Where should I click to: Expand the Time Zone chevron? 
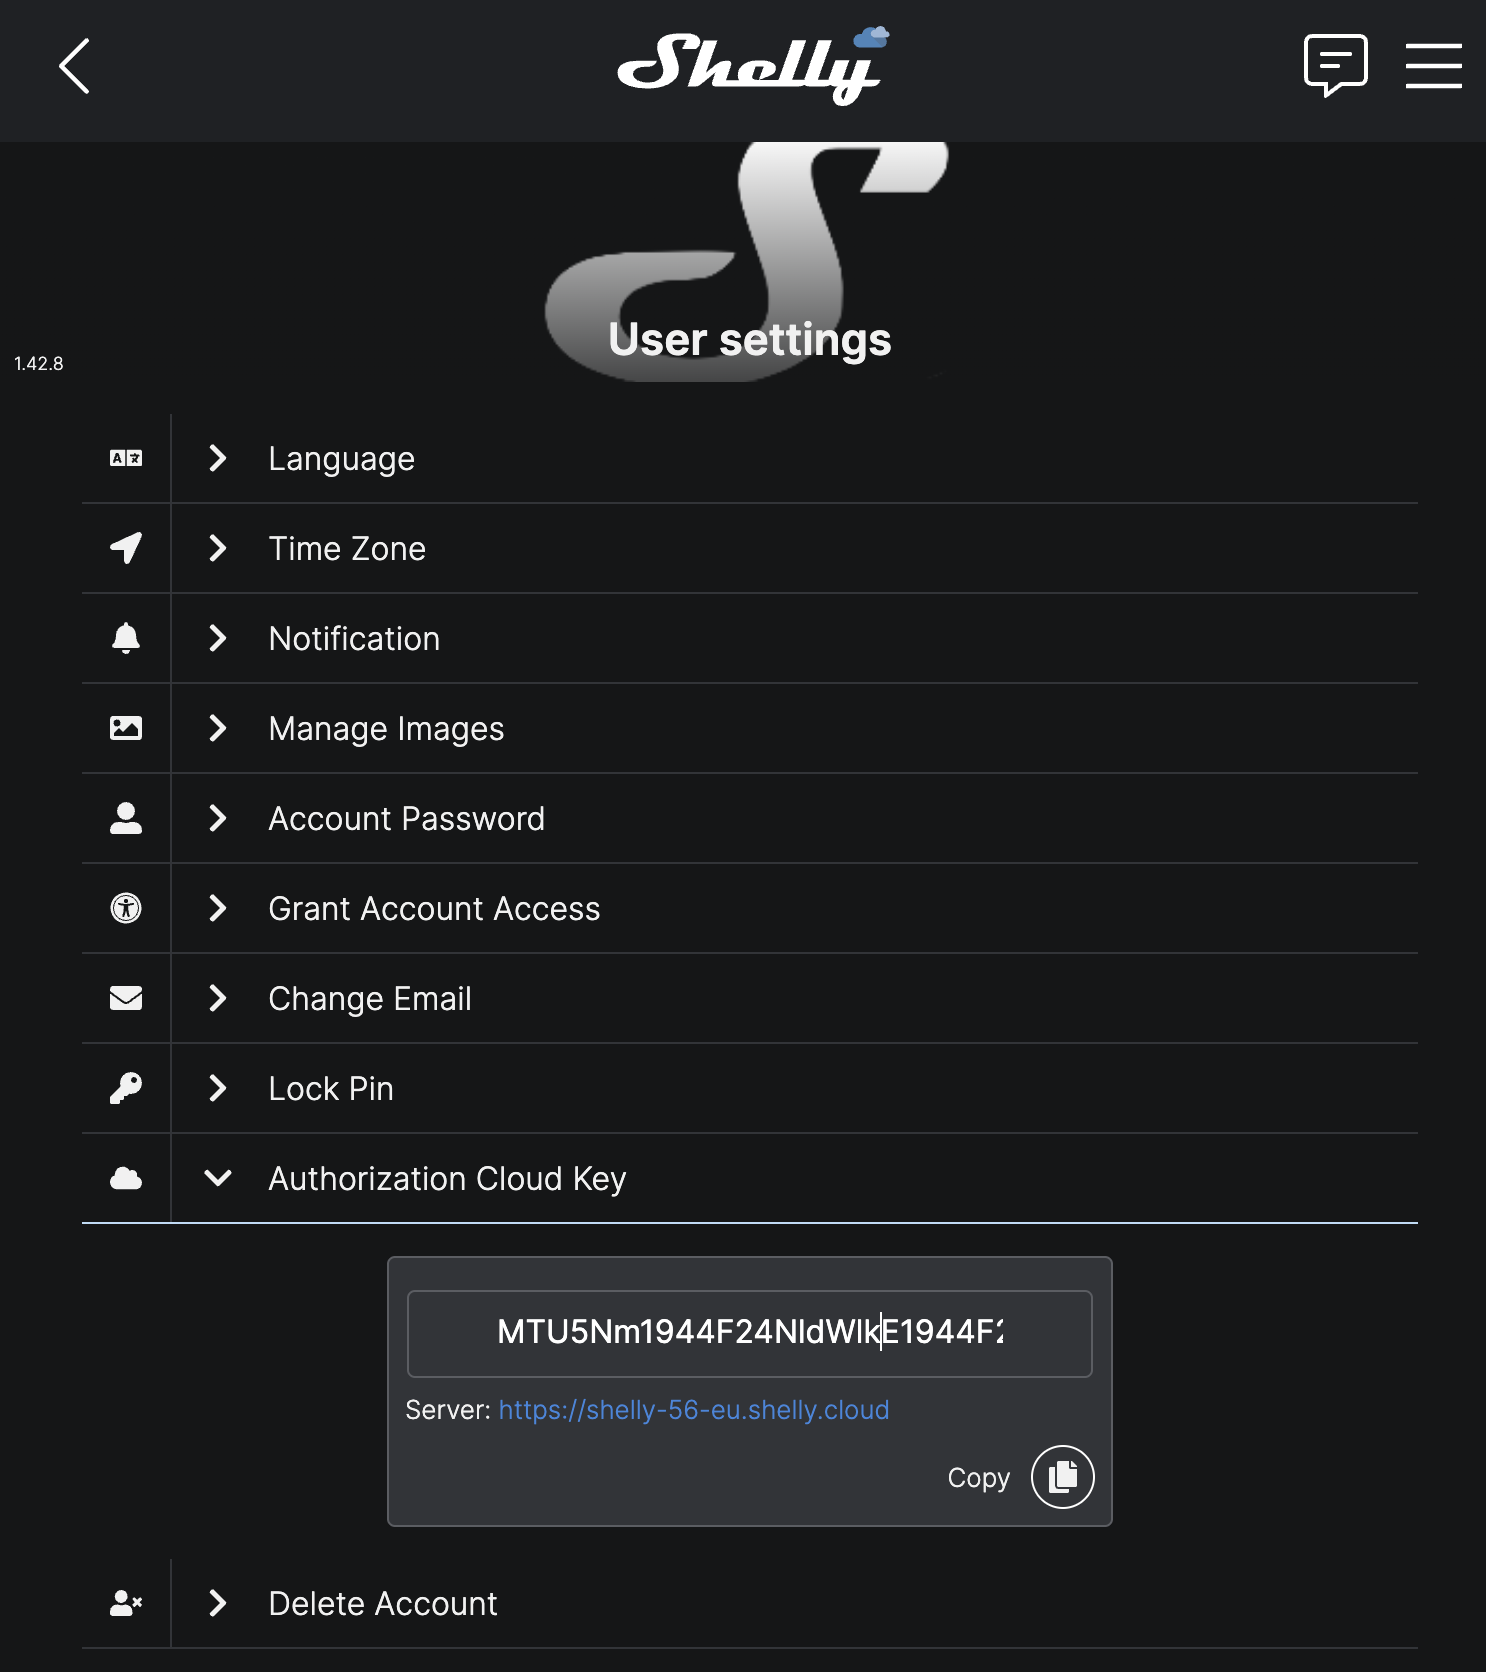[x=217, y=548]
